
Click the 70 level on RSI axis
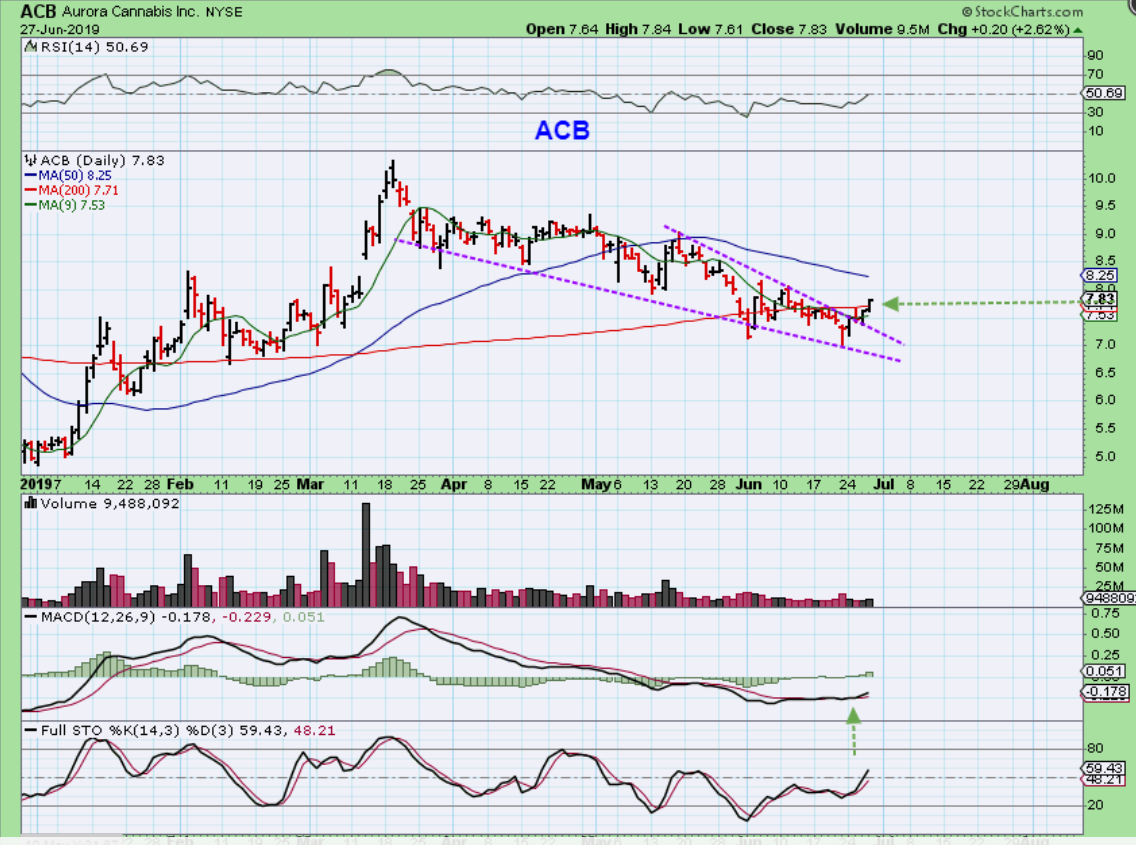1095,74
